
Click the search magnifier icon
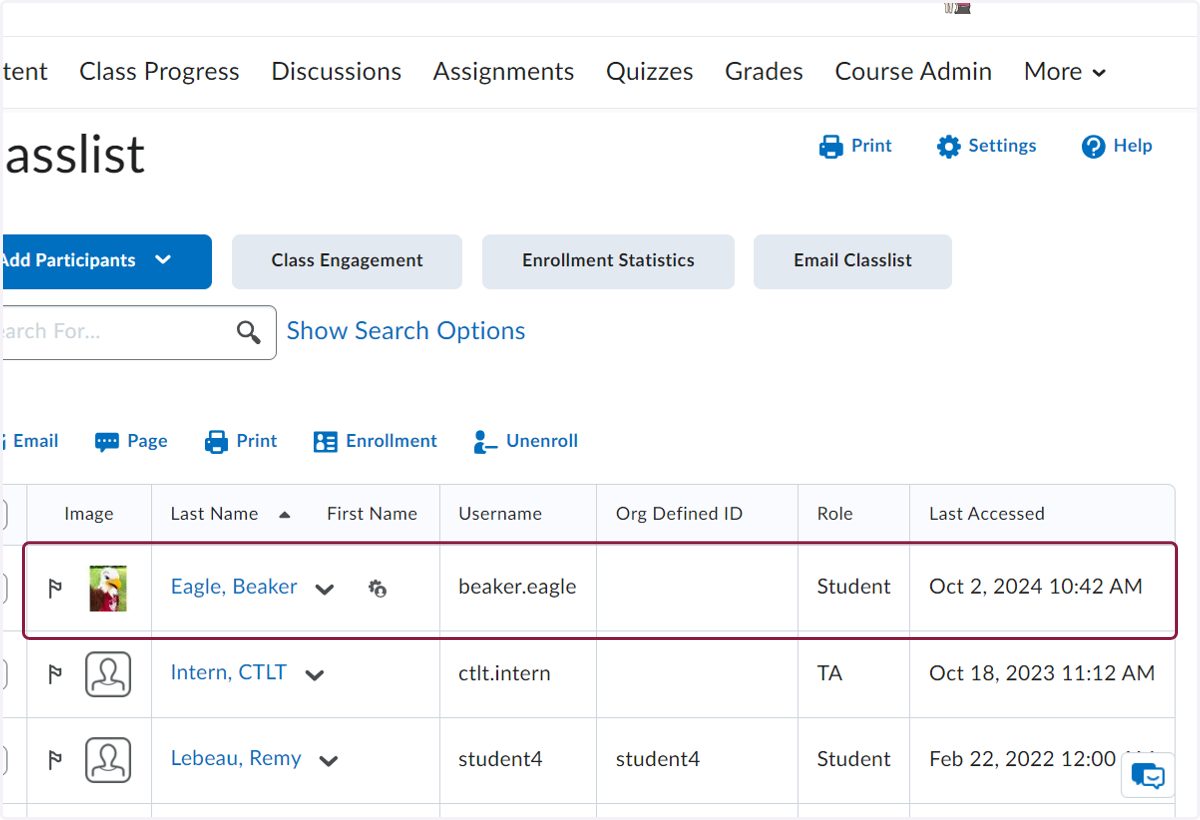point(249,332)
